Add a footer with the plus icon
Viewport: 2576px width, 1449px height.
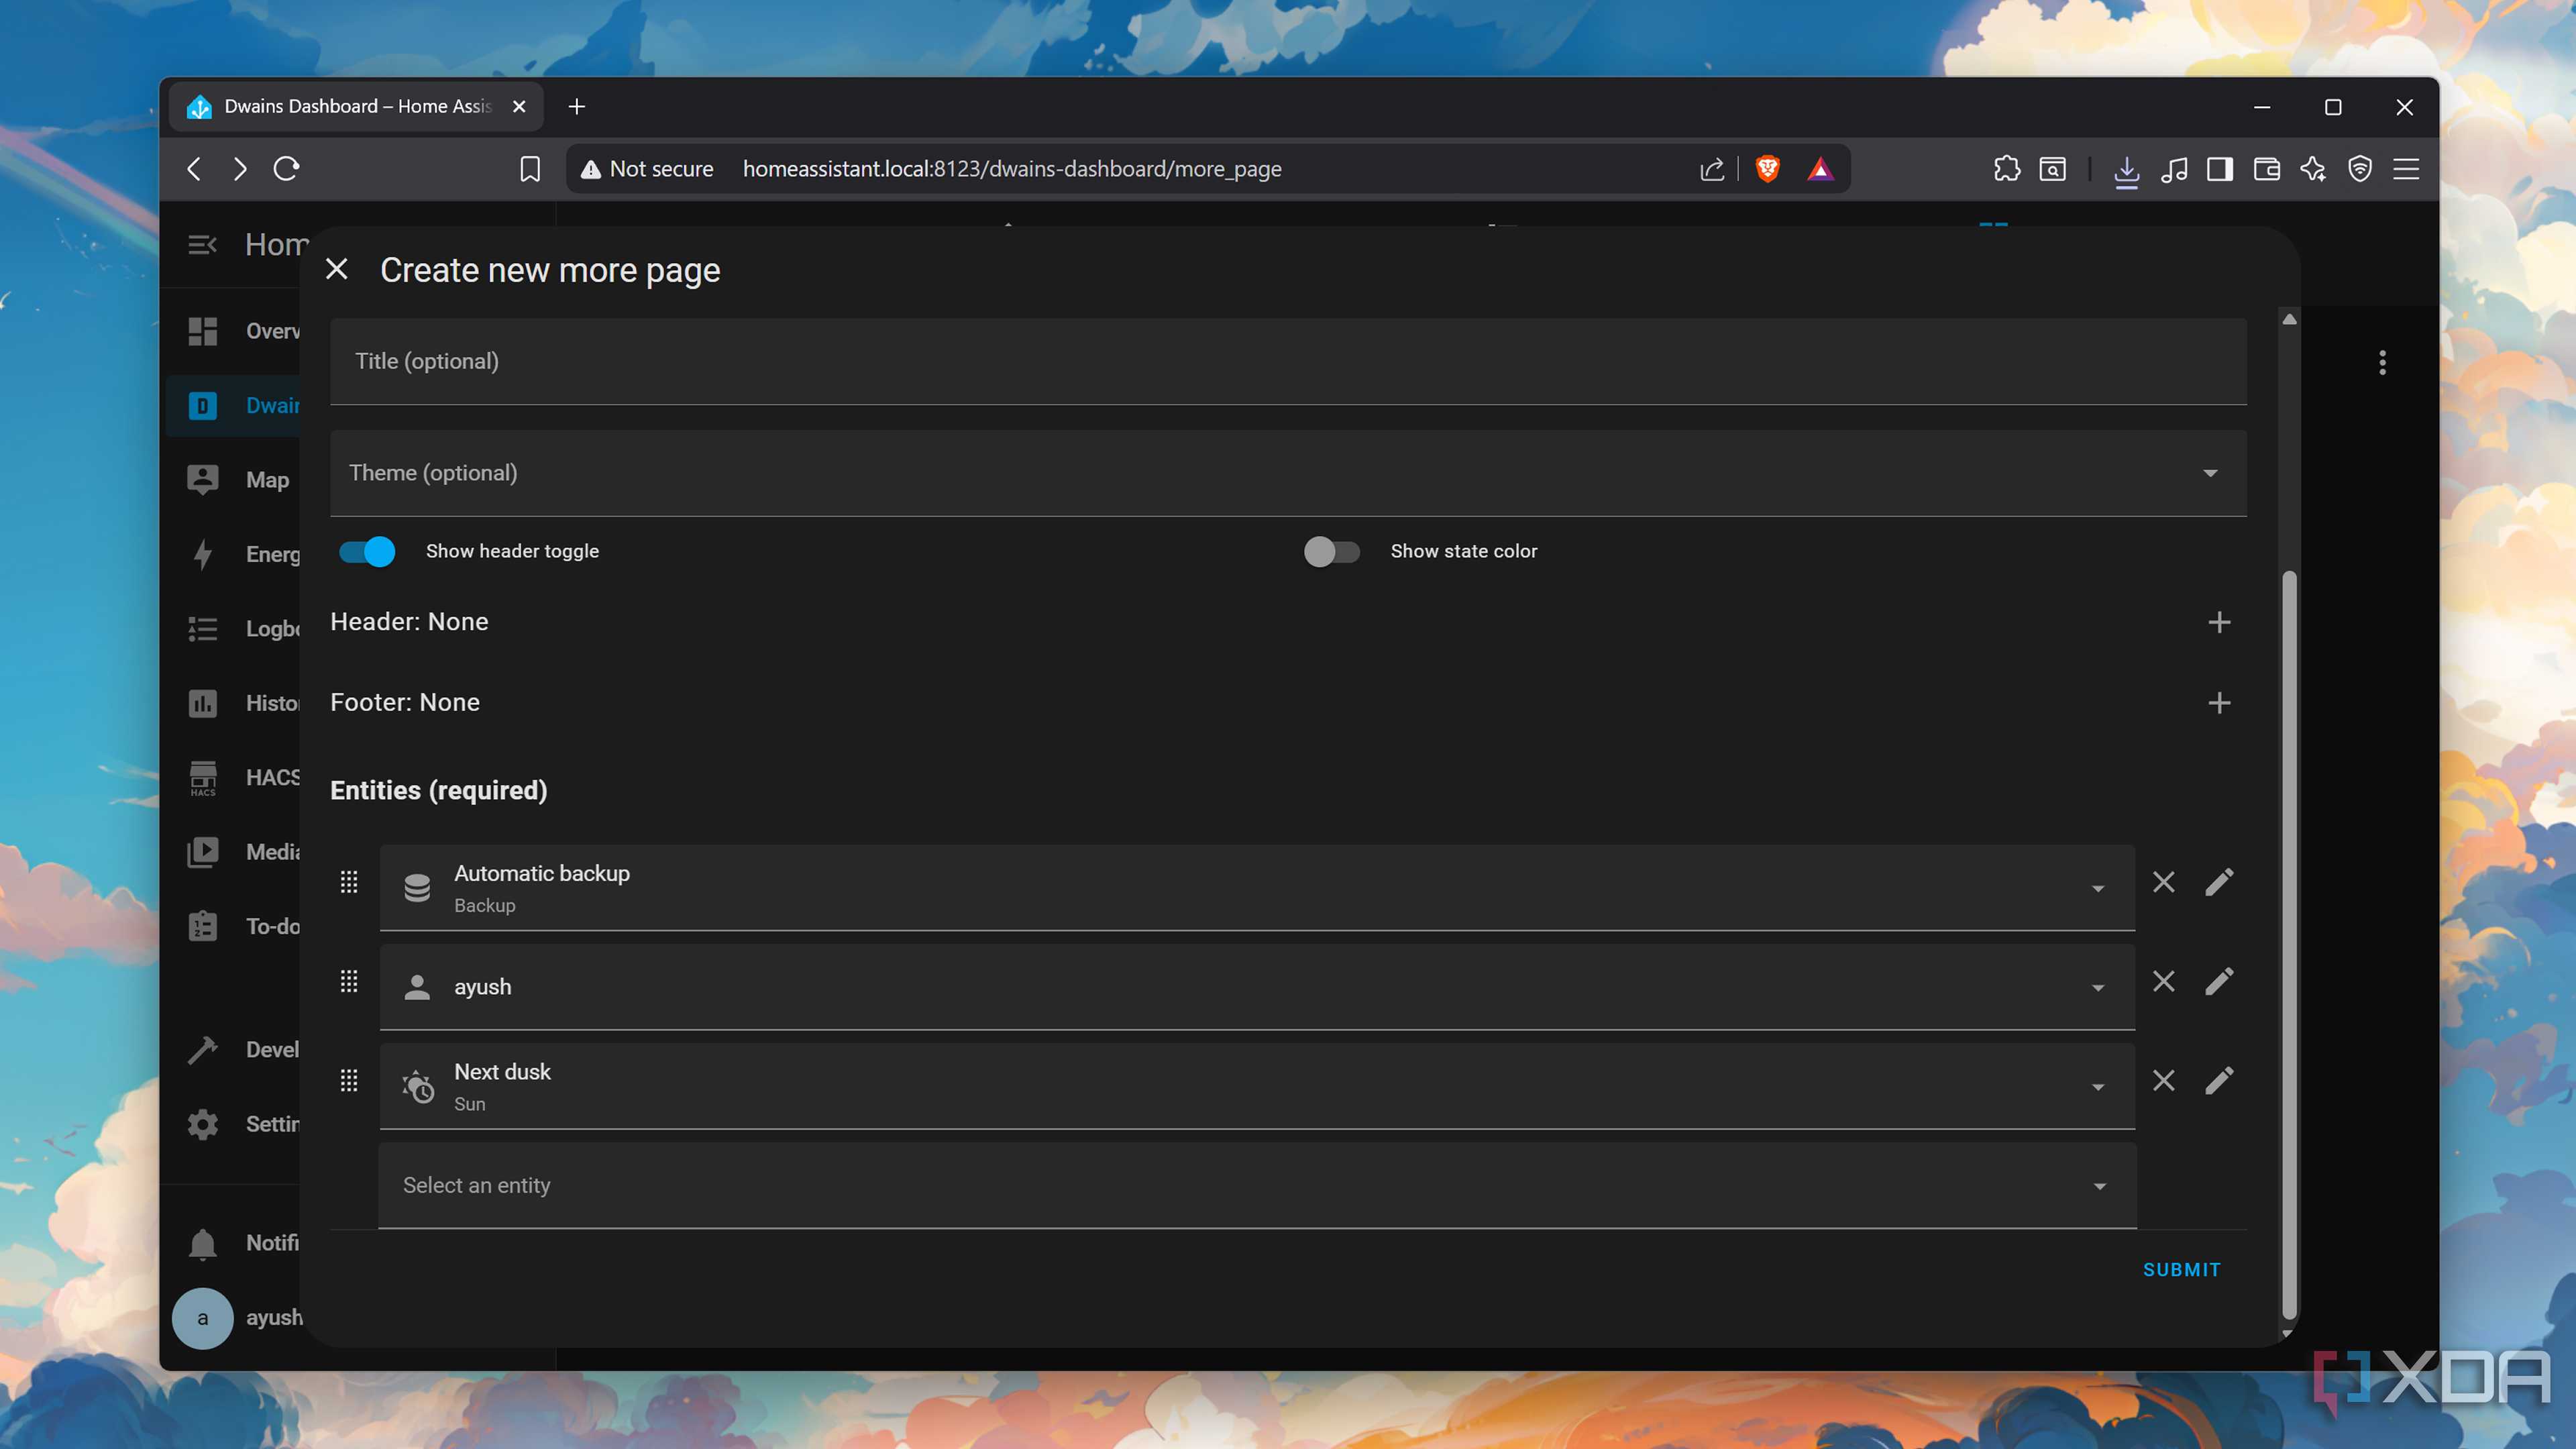tap(2219, 703)
